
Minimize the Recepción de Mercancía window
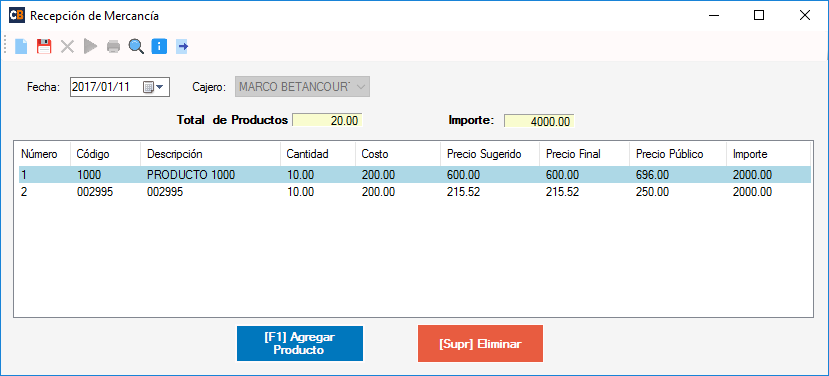pos(713,16)
